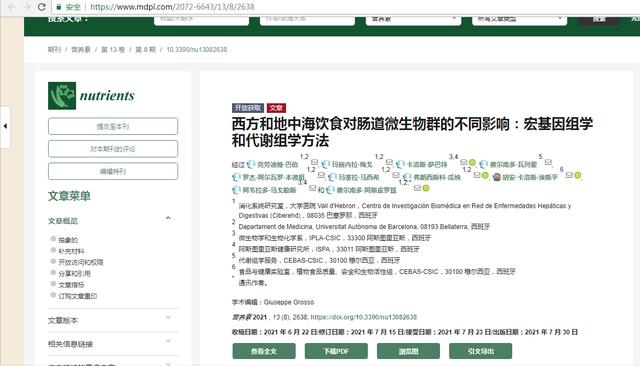
Task: Select 文章指标 in the article menu
Action: point(71,285)
